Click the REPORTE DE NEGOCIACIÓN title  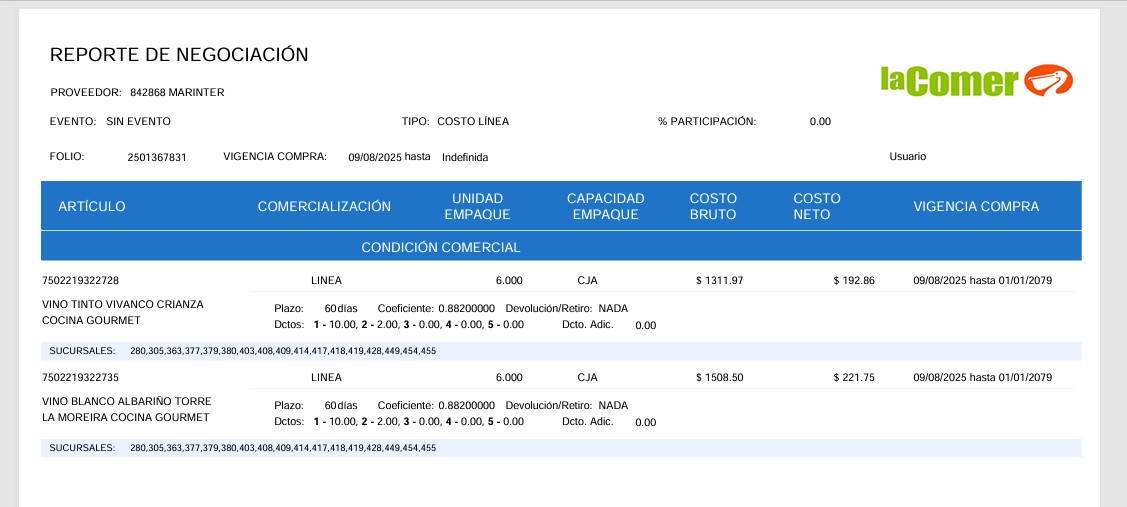point(179,55)
